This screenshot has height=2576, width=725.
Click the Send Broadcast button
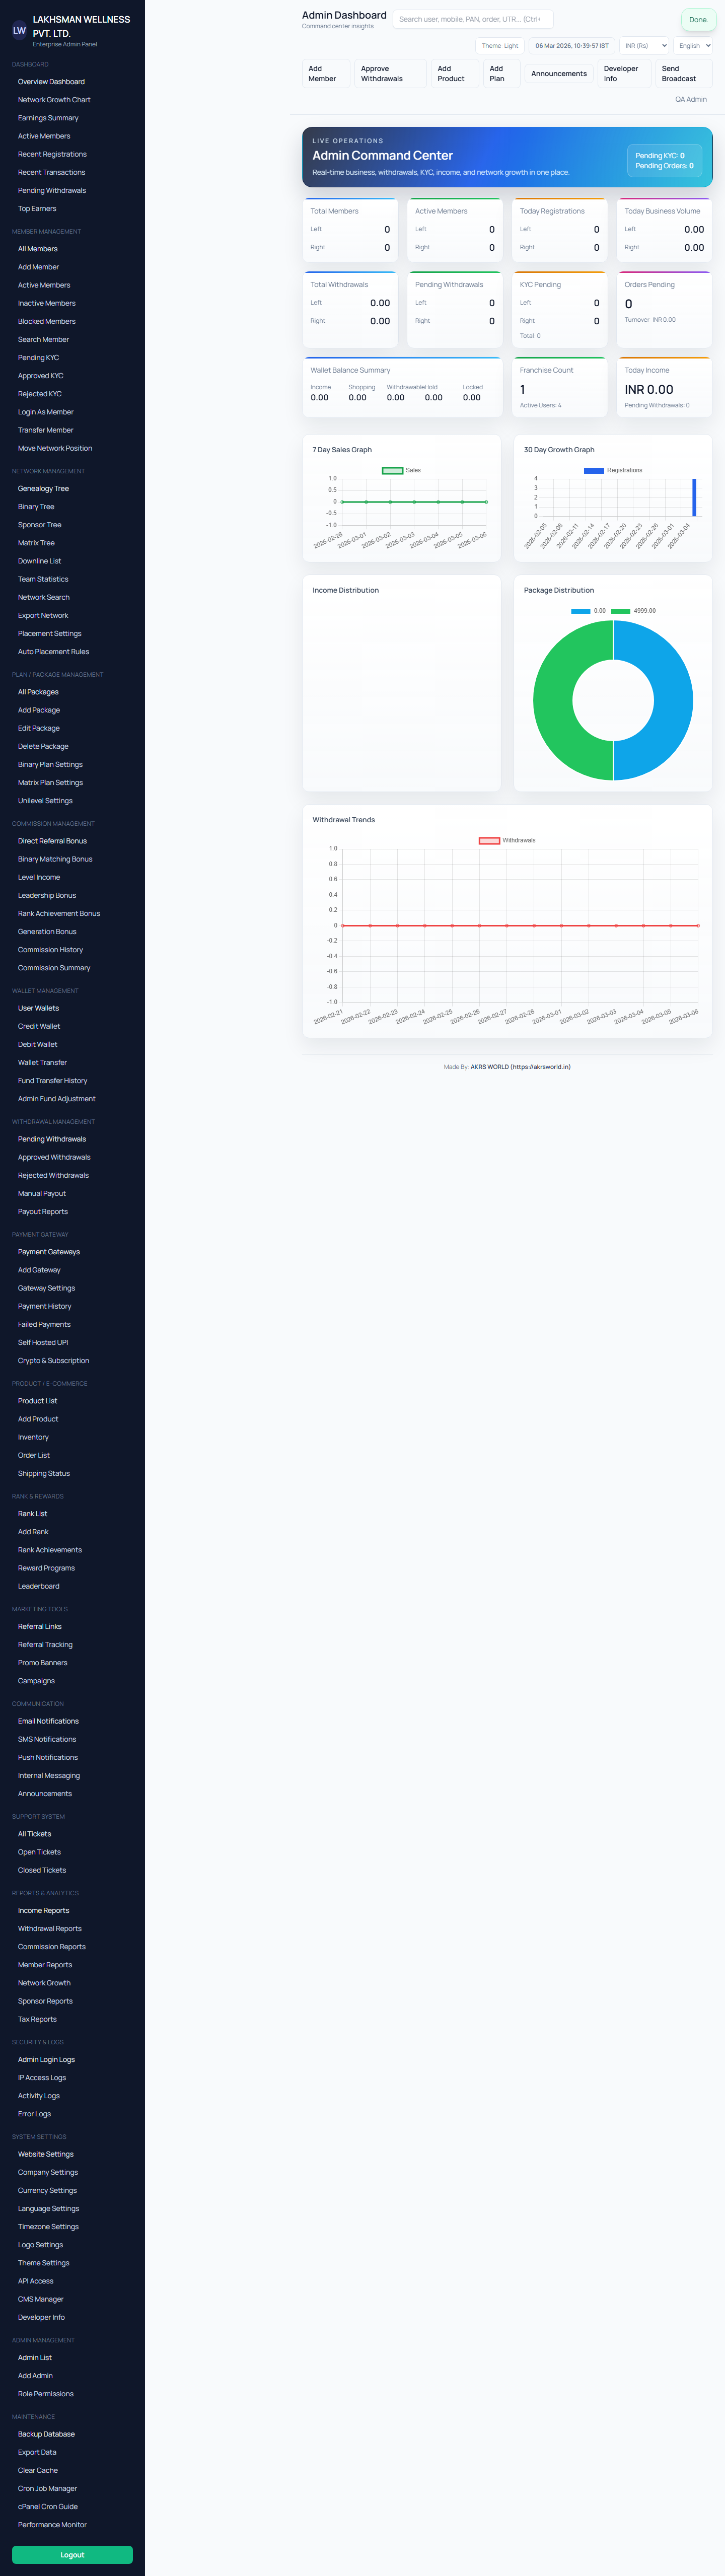683,74
